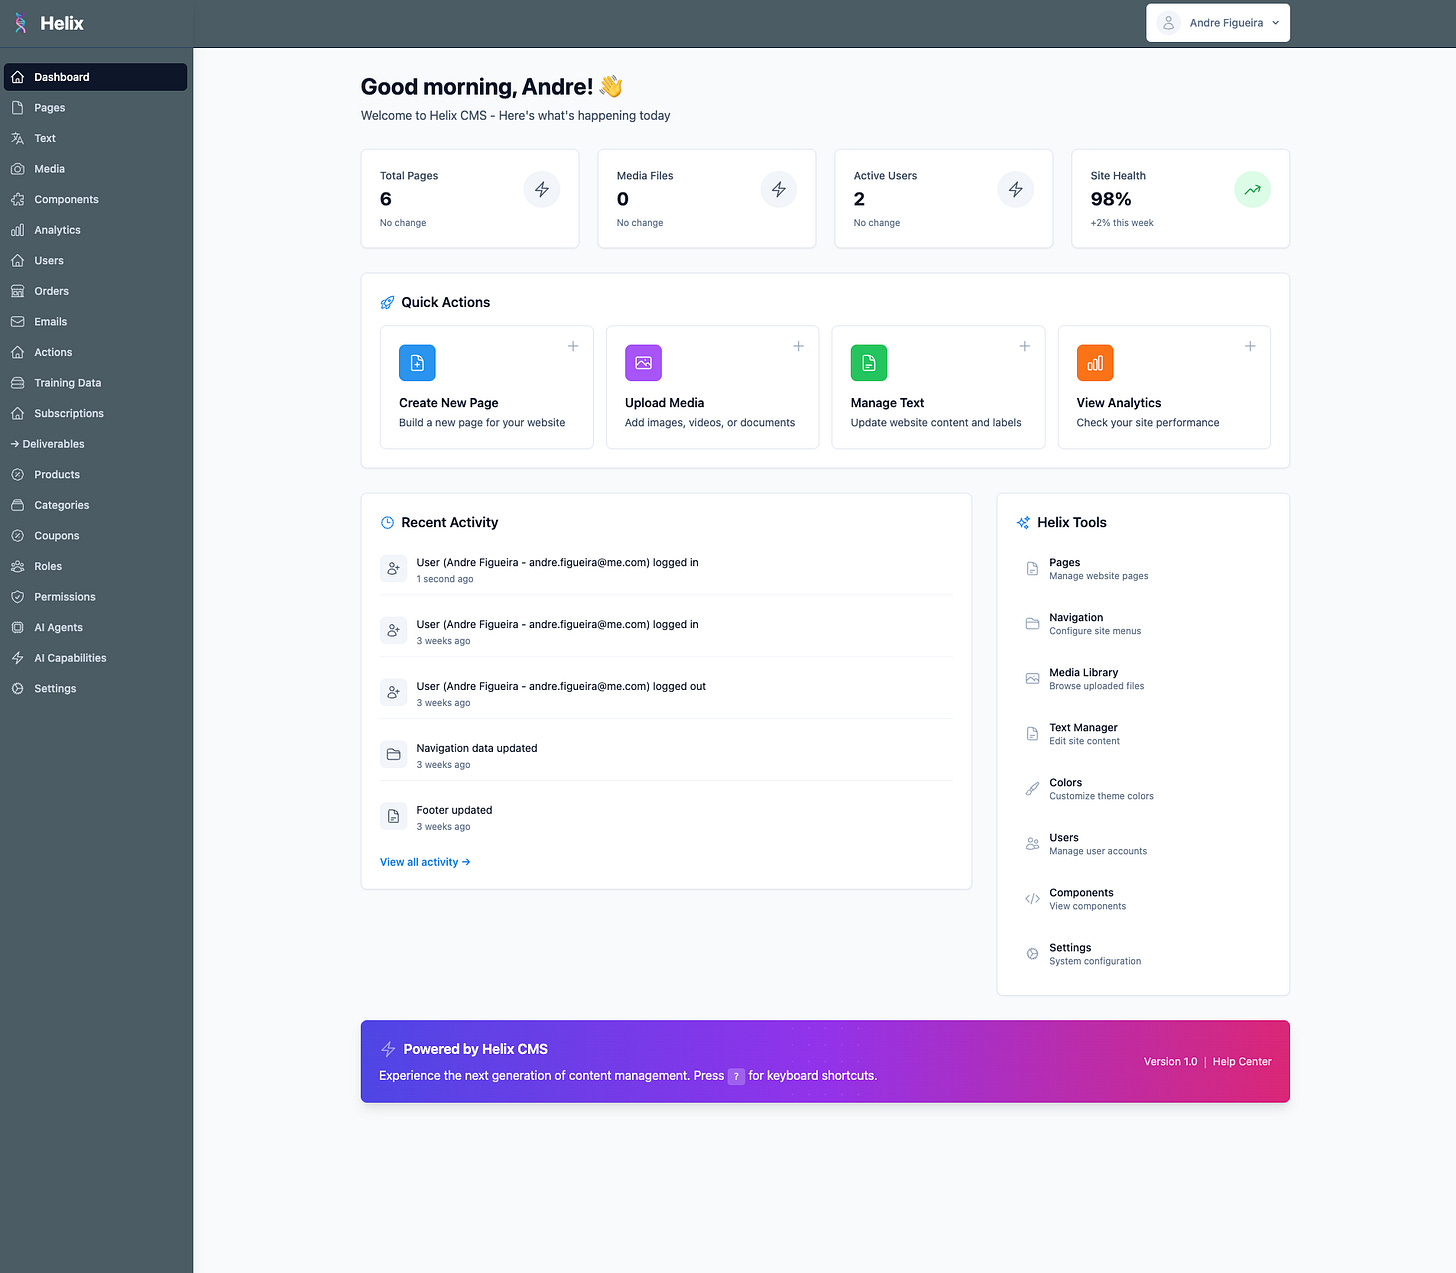
Task: Click the Roles people icon
Action: tap(17, 566)
